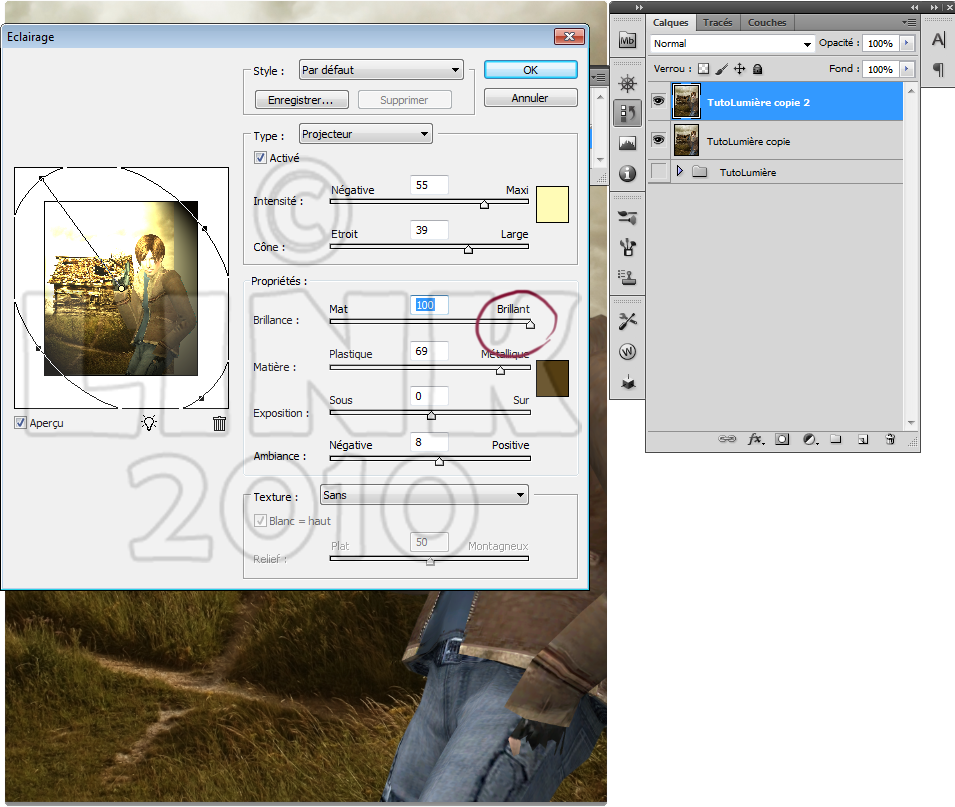955x807 pixels.
Task: Click the pale yellow light color swatch
Action: coord(552,204)
